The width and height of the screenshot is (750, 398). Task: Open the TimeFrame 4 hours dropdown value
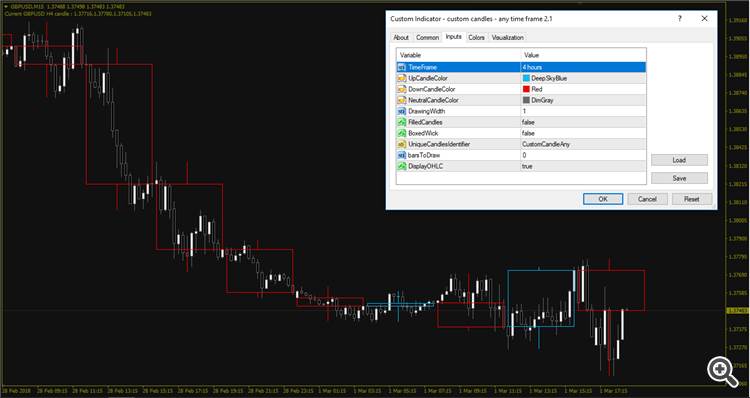point(583,67)
